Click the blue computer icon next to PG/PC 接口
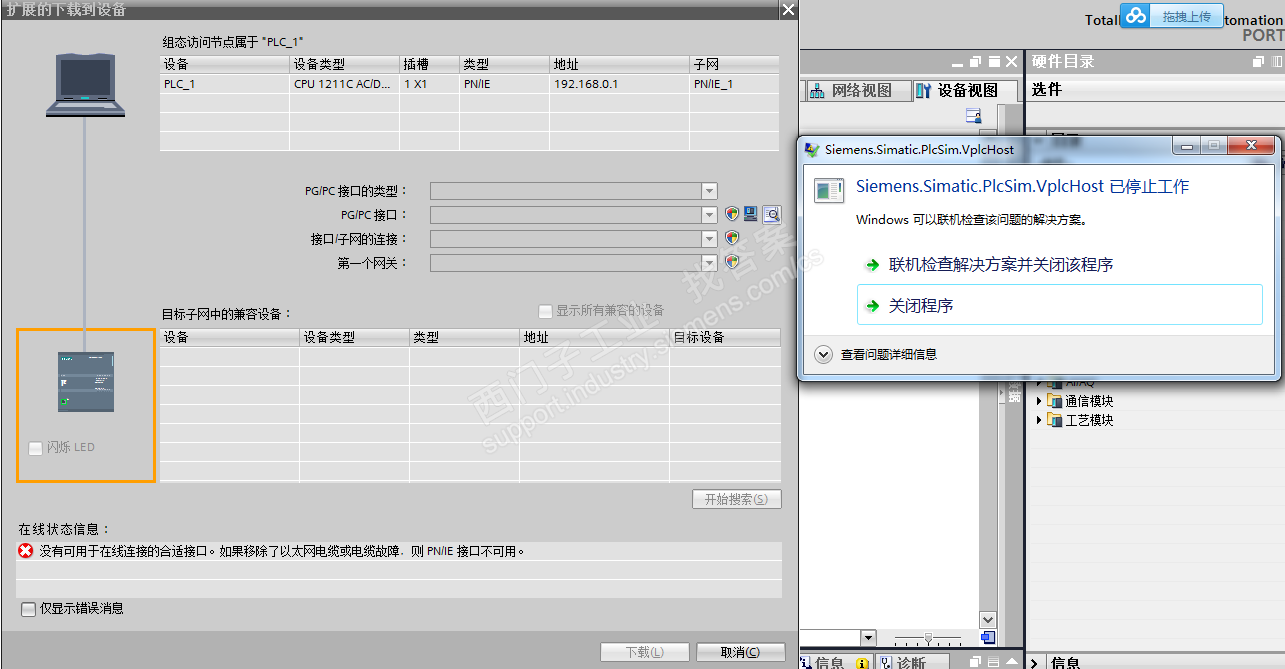The width and height of the screenshot is (1285, 669). click(750, 214)
